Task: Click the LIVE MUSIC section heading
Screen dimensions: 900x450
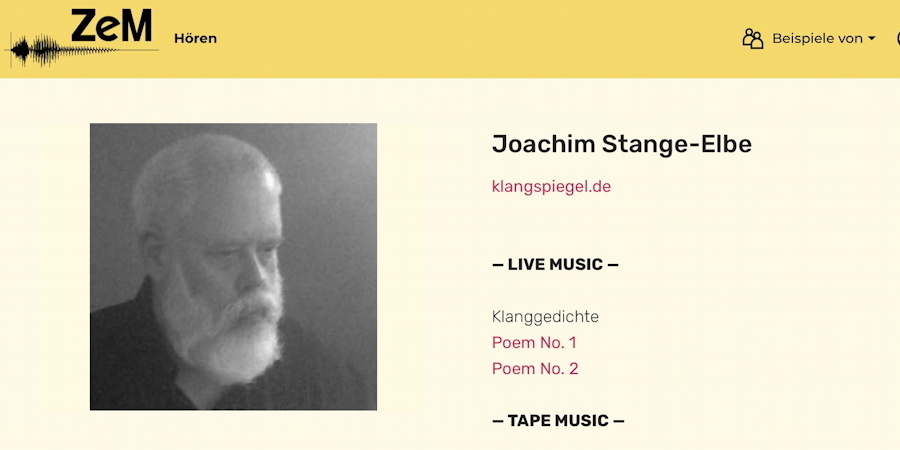Action: pos(555,265)
